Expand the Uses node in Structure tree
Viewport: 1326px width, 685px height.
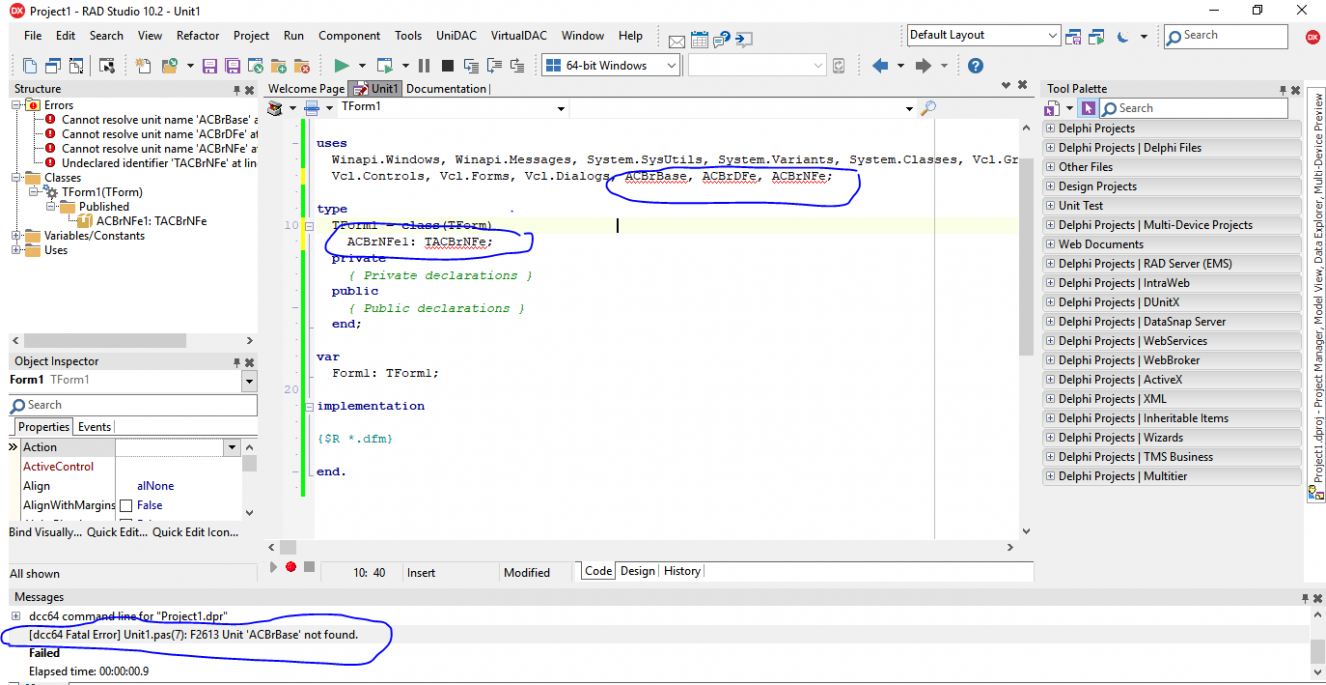[x=17, y=250]
